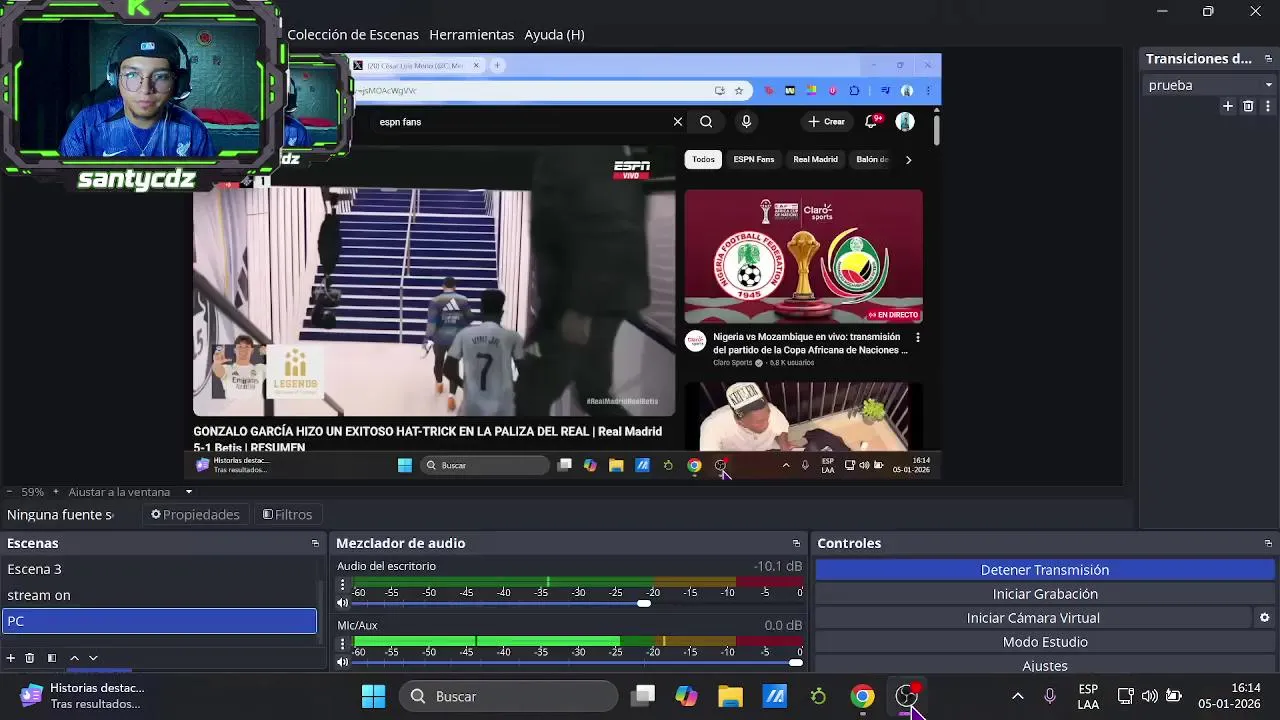Click the 0.0 dB Mic/Aux readout
This screenshot has width=1280, height=720.
[x=783, y=625]
